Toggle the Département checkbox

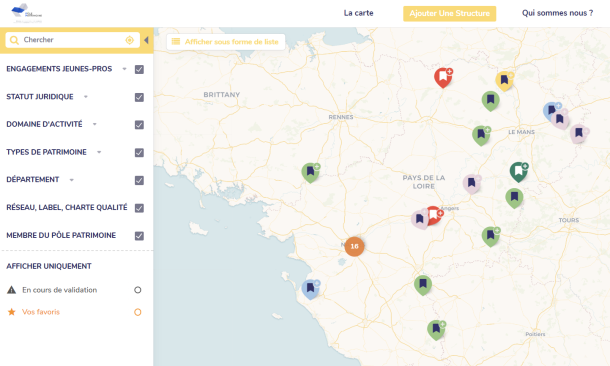click(x=139, y=180)
